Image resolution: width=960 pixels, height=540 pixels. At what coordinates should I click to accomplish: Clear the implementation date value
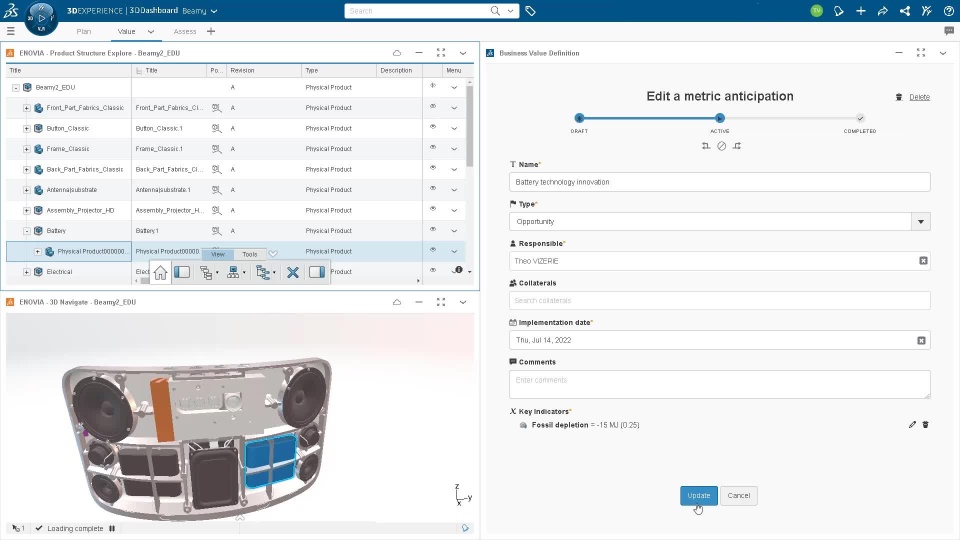point(921,340)
